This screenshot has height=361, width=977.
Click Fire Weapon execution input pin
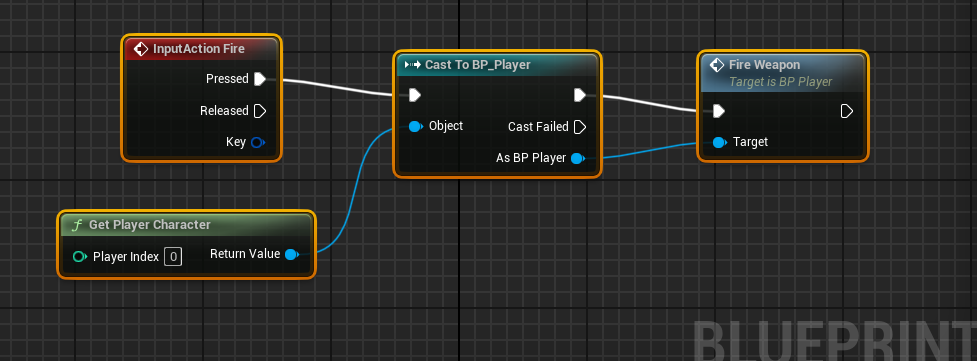(718, 111)
